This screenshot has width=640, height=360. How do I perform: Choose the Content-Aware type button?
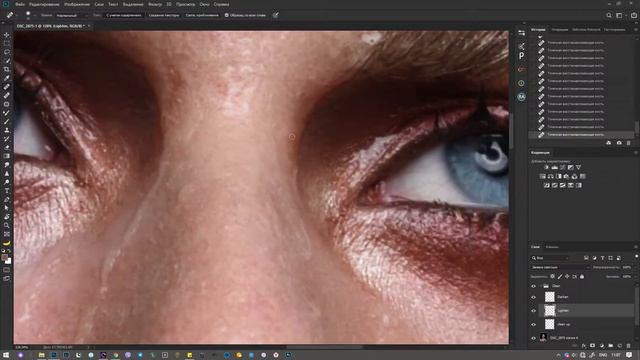pos(124,15)
